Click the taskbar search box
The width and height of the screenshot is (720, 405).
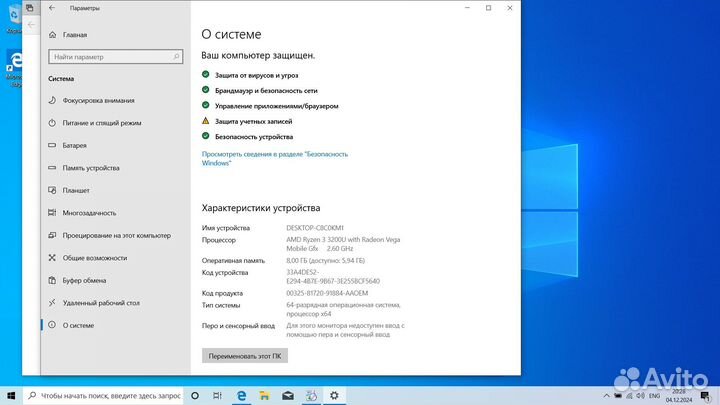coord(103,395)
